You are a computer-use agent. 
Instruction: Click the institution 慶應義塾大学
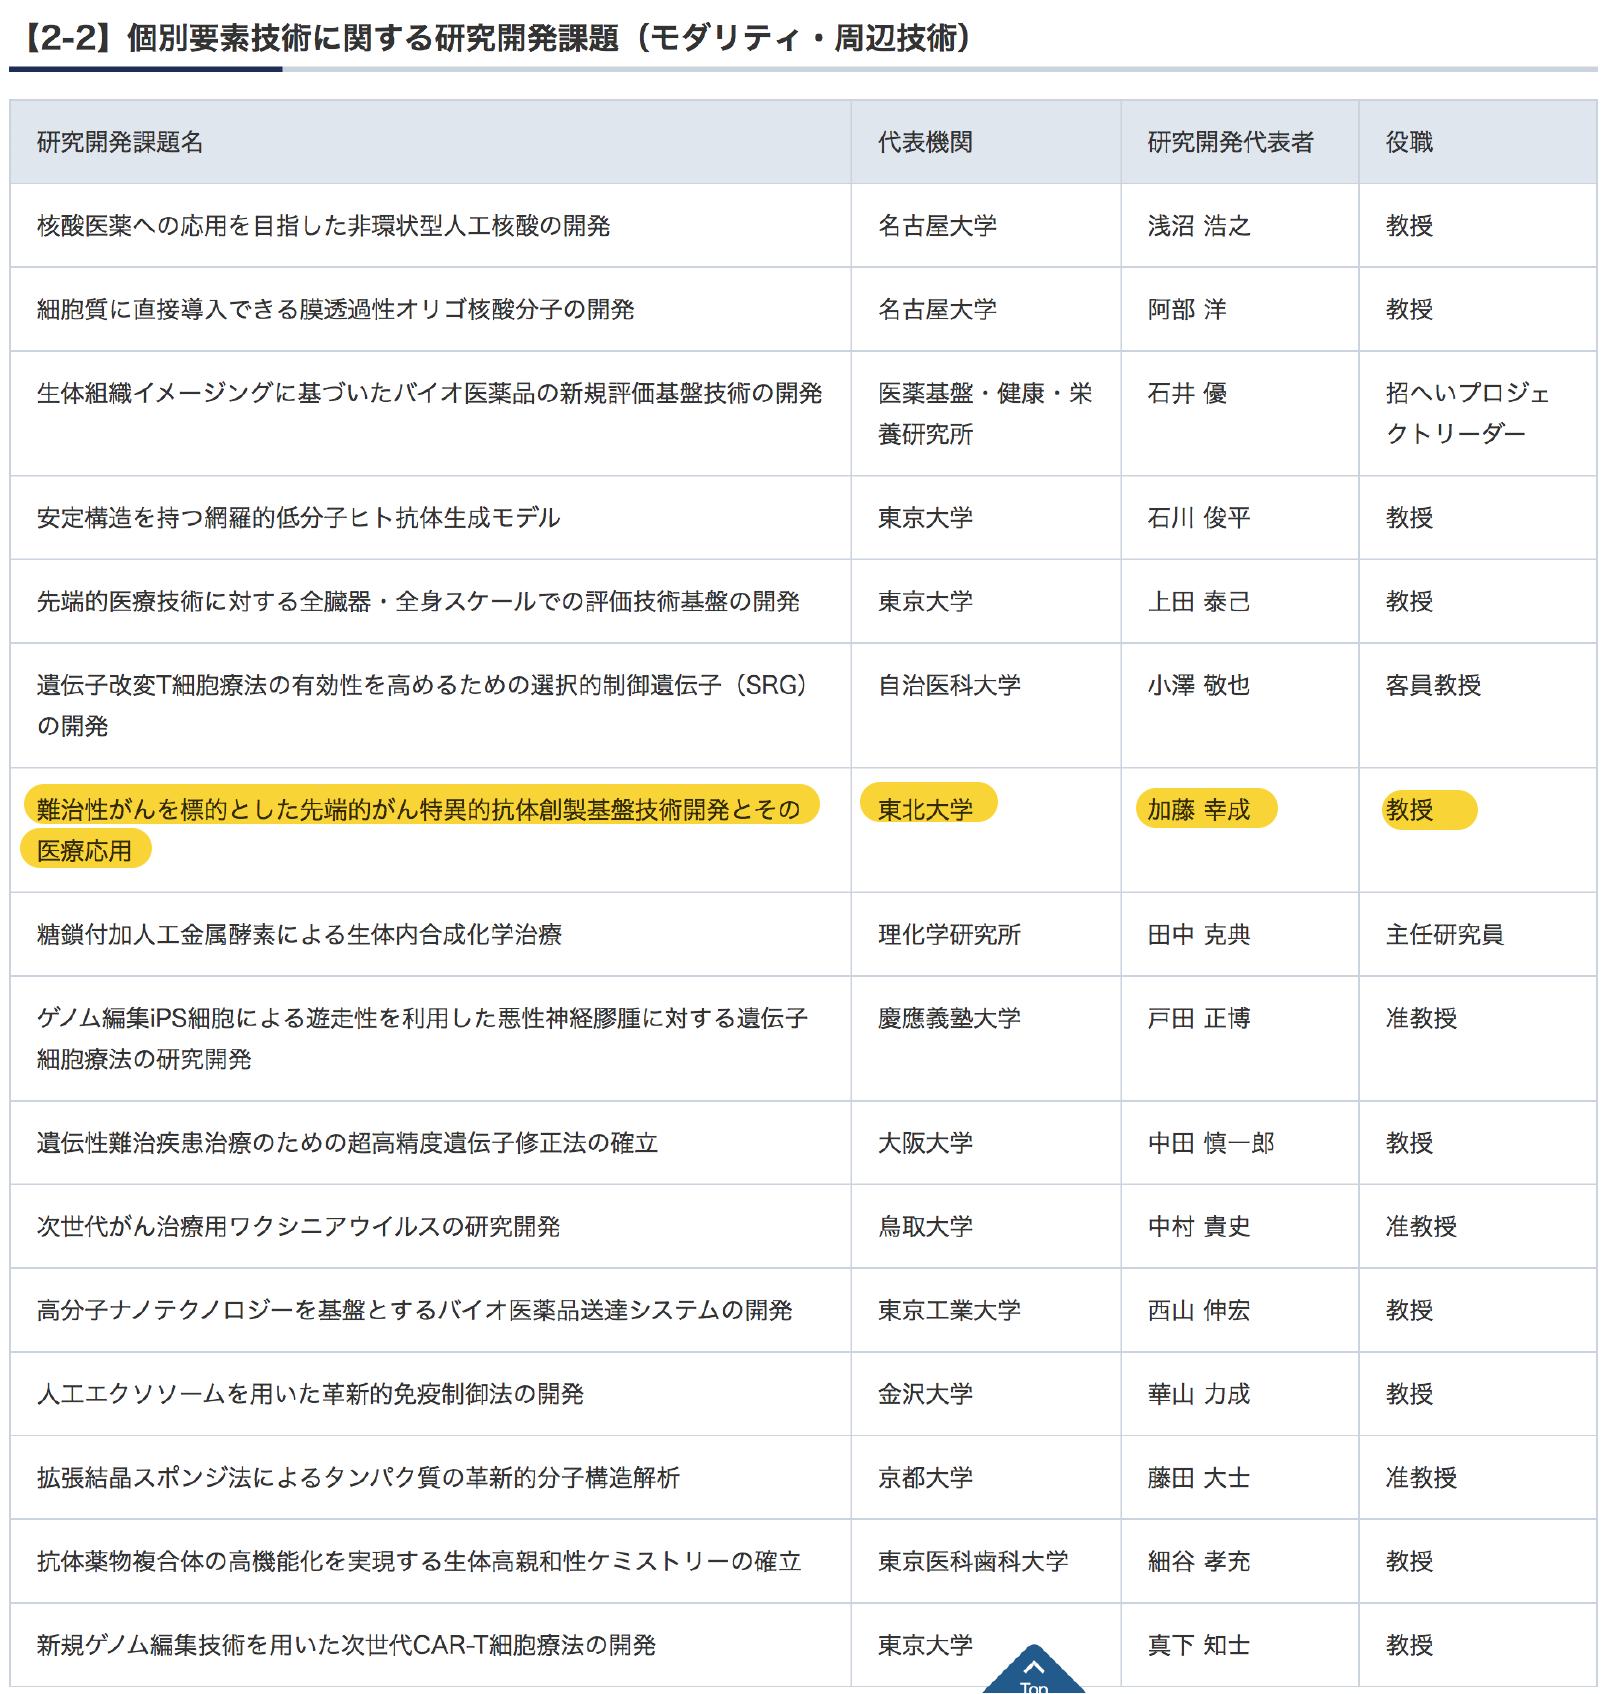[949, 1019]
